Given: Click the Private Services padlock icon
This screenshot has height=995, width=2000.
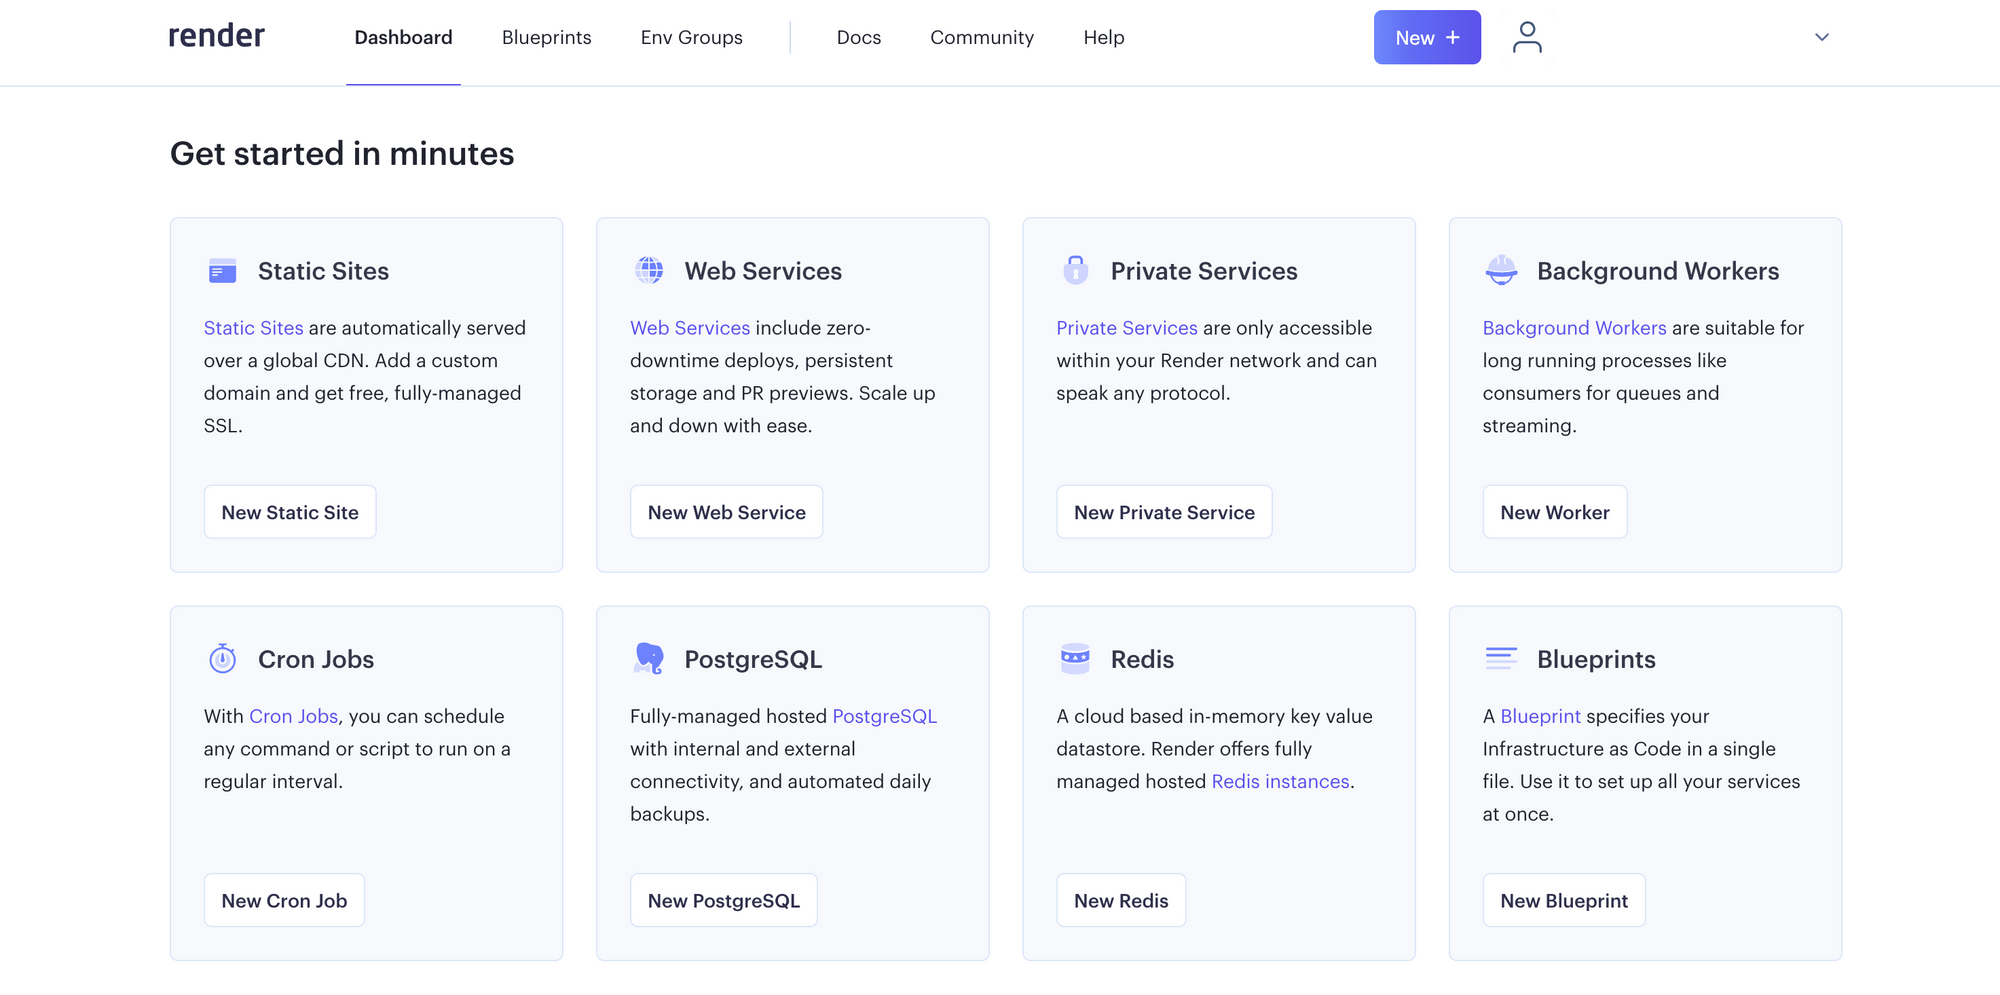Looking at the screenshot, I should coord(1075,270).
